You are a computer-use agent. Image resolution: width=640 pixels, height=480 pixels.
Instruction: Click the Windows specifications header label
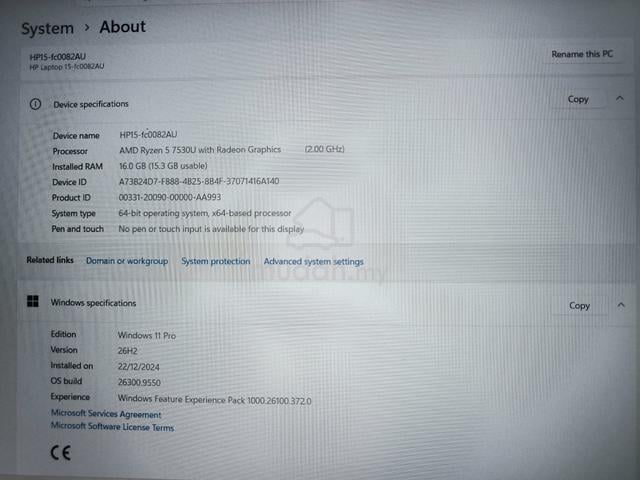pos(93,303)
